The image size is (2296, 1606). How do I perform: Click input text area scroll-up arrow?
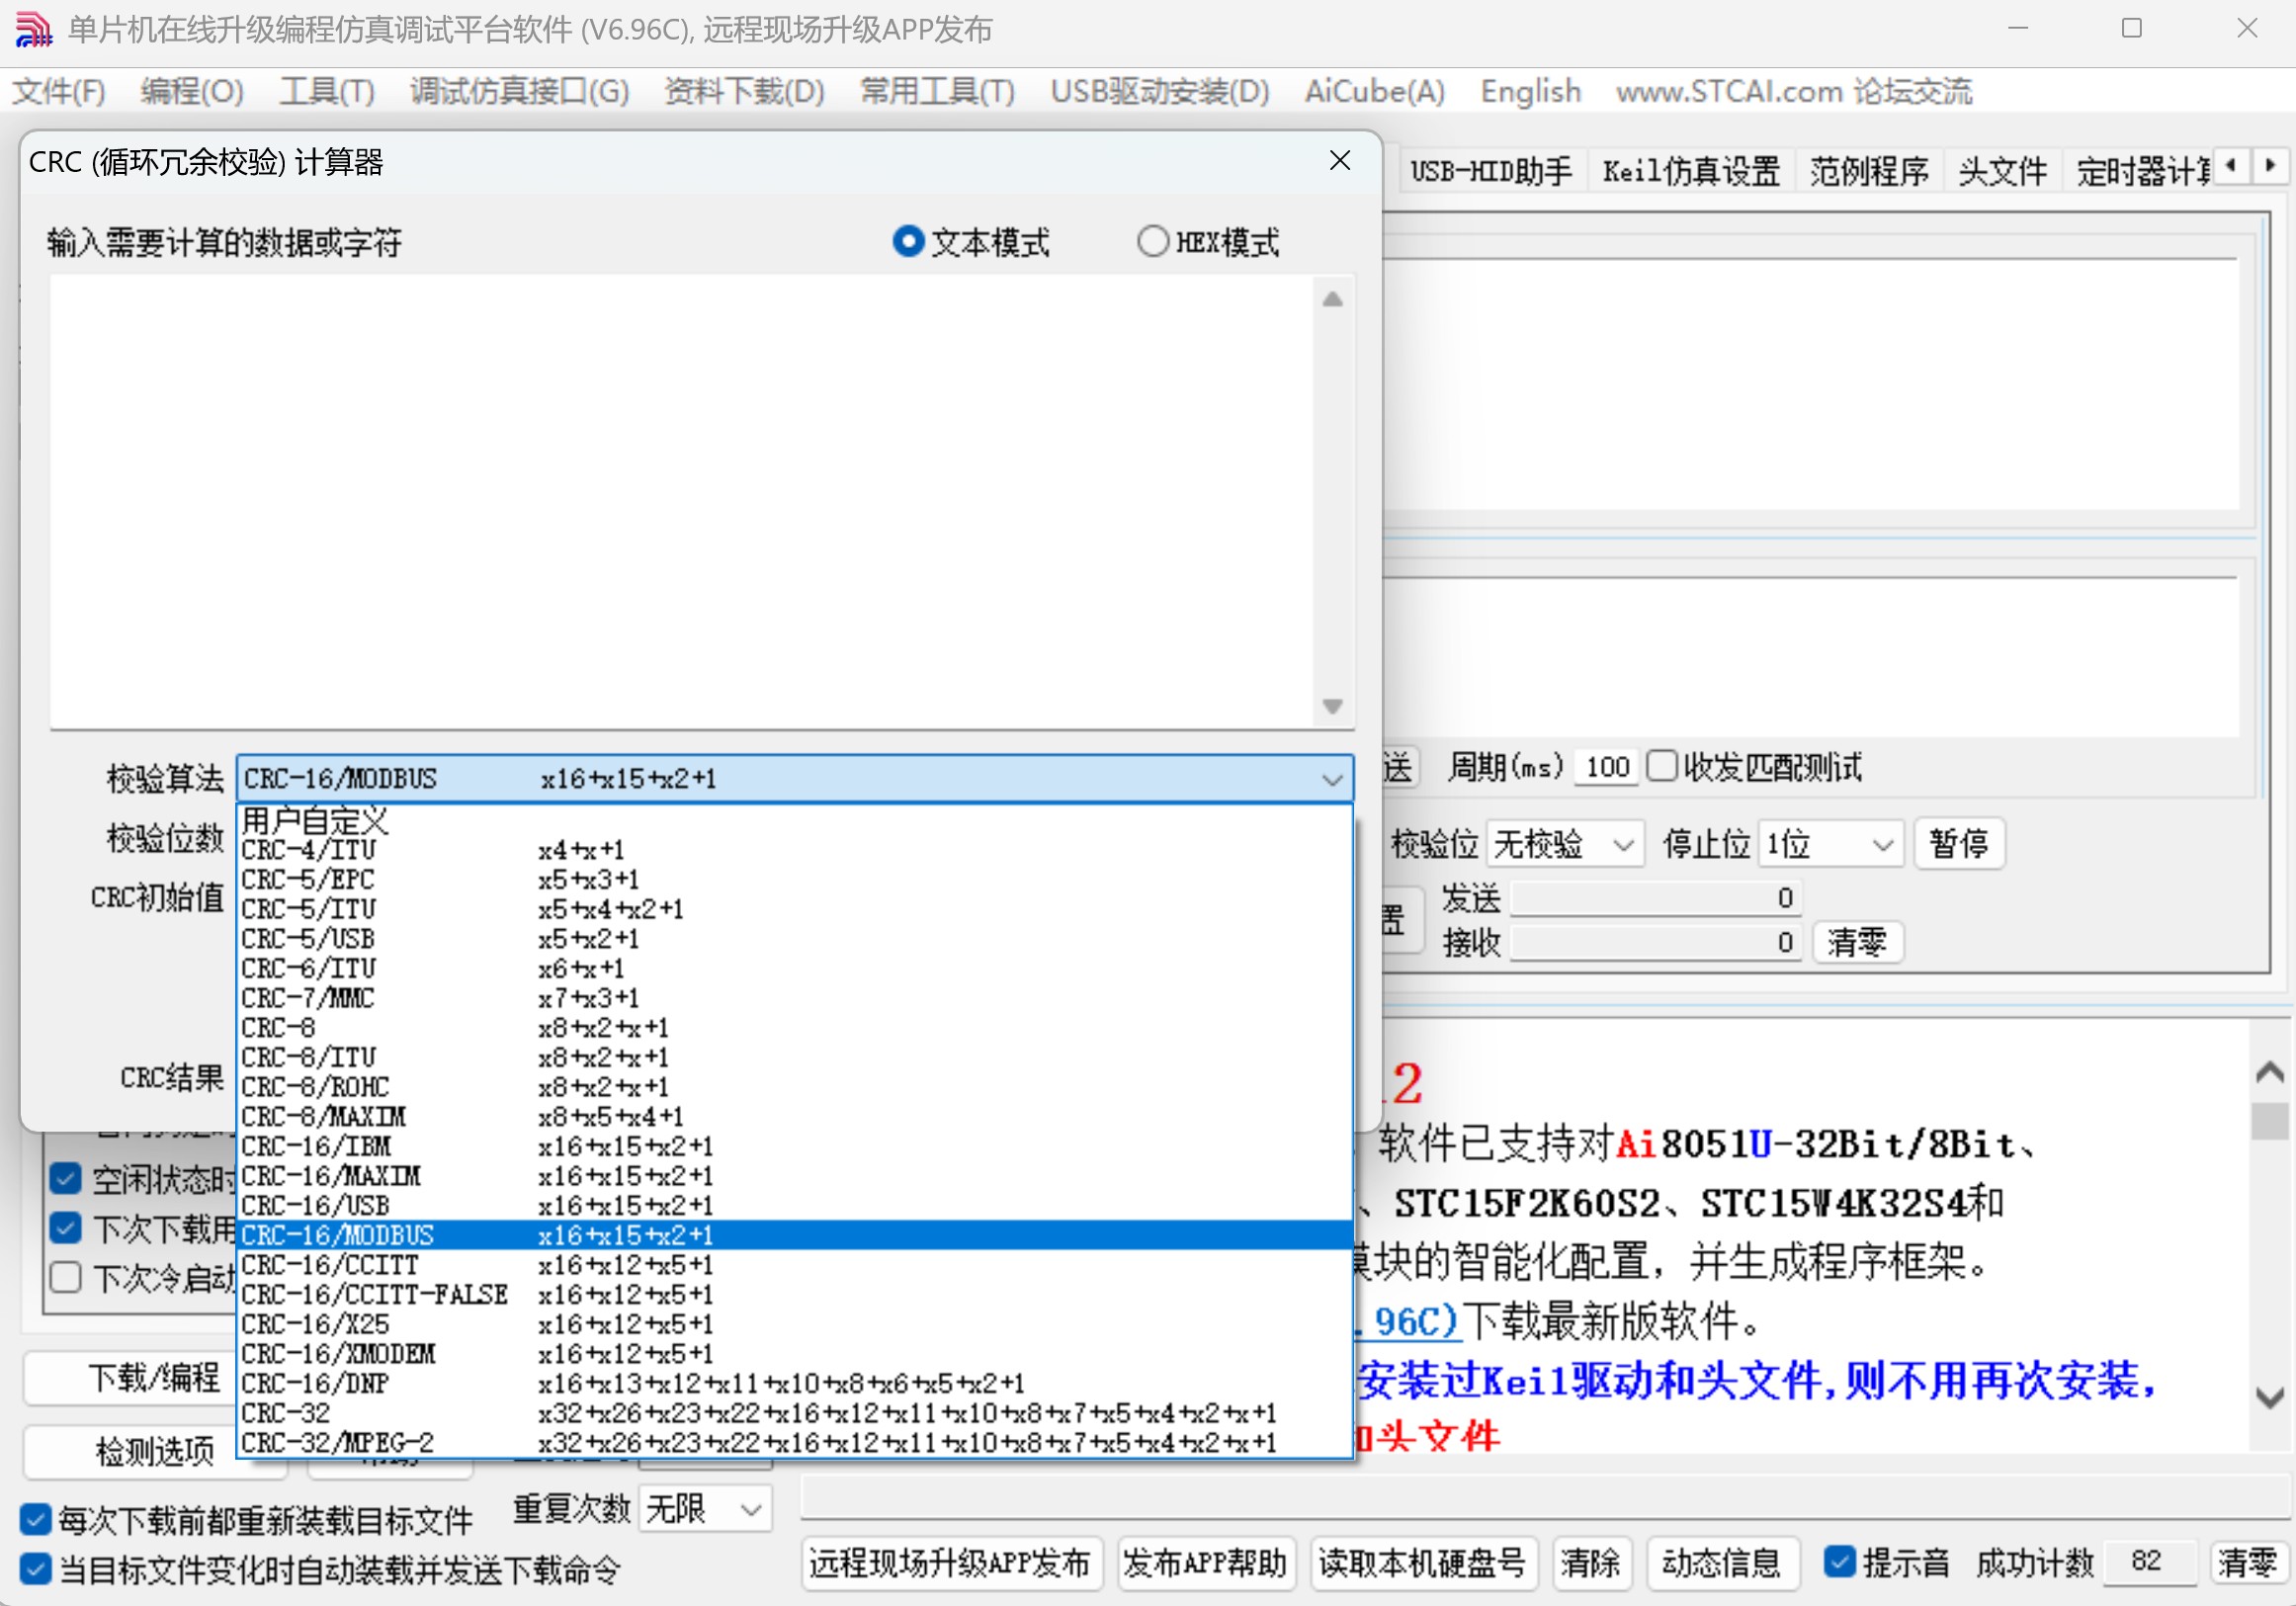(1332, 299)
